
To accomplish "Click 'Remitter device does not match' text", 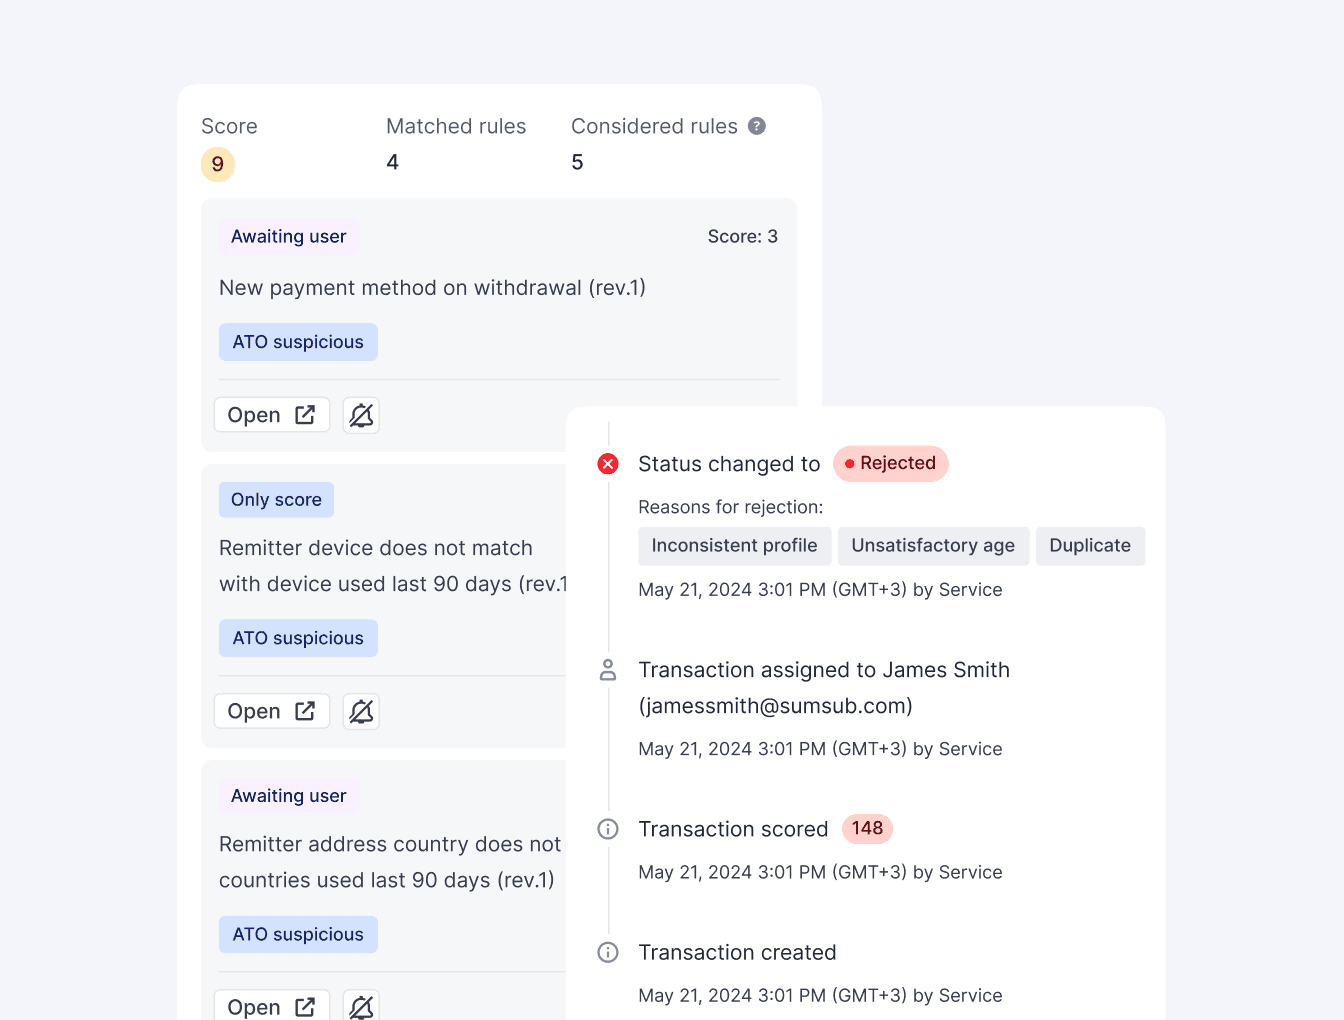I will tap(376, 548).
